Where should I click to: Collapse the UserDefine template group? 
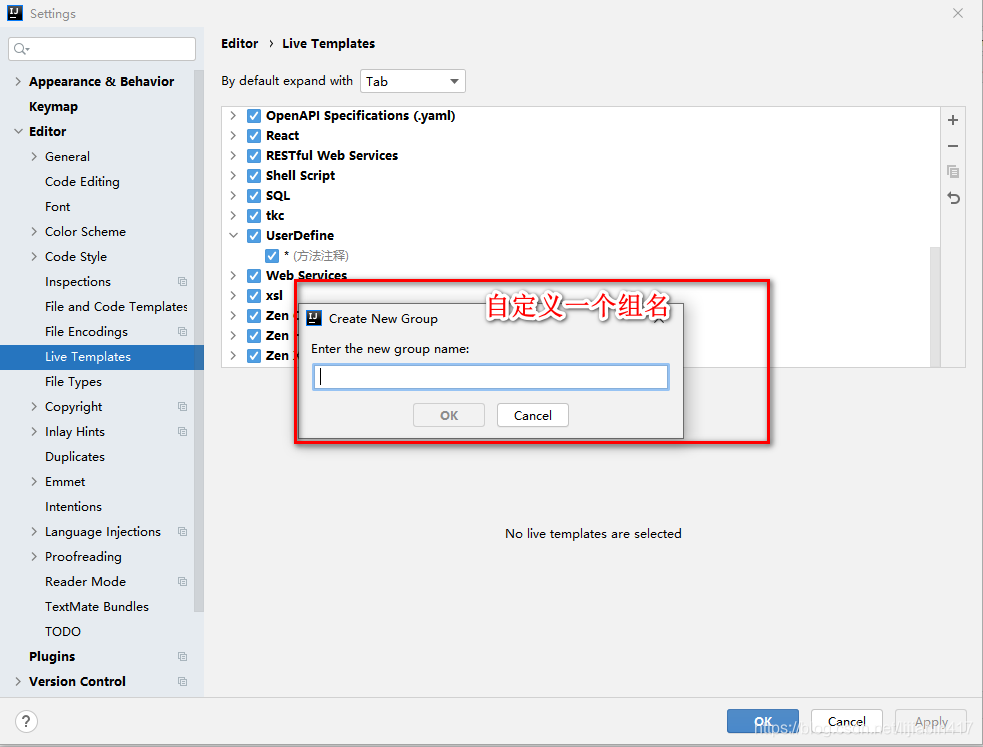pos(233,236)
